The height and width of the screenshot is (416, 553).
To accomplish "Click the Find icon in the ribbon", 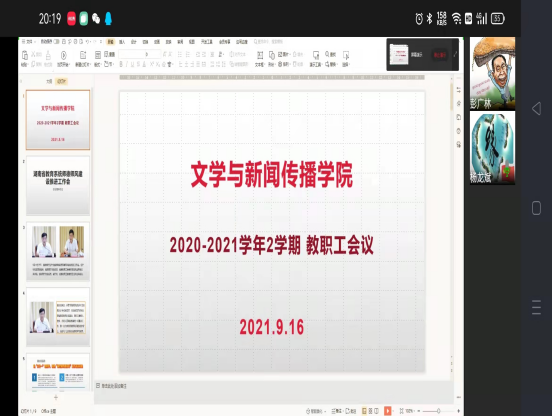I will pyautogui.click(x=330, y=54).
